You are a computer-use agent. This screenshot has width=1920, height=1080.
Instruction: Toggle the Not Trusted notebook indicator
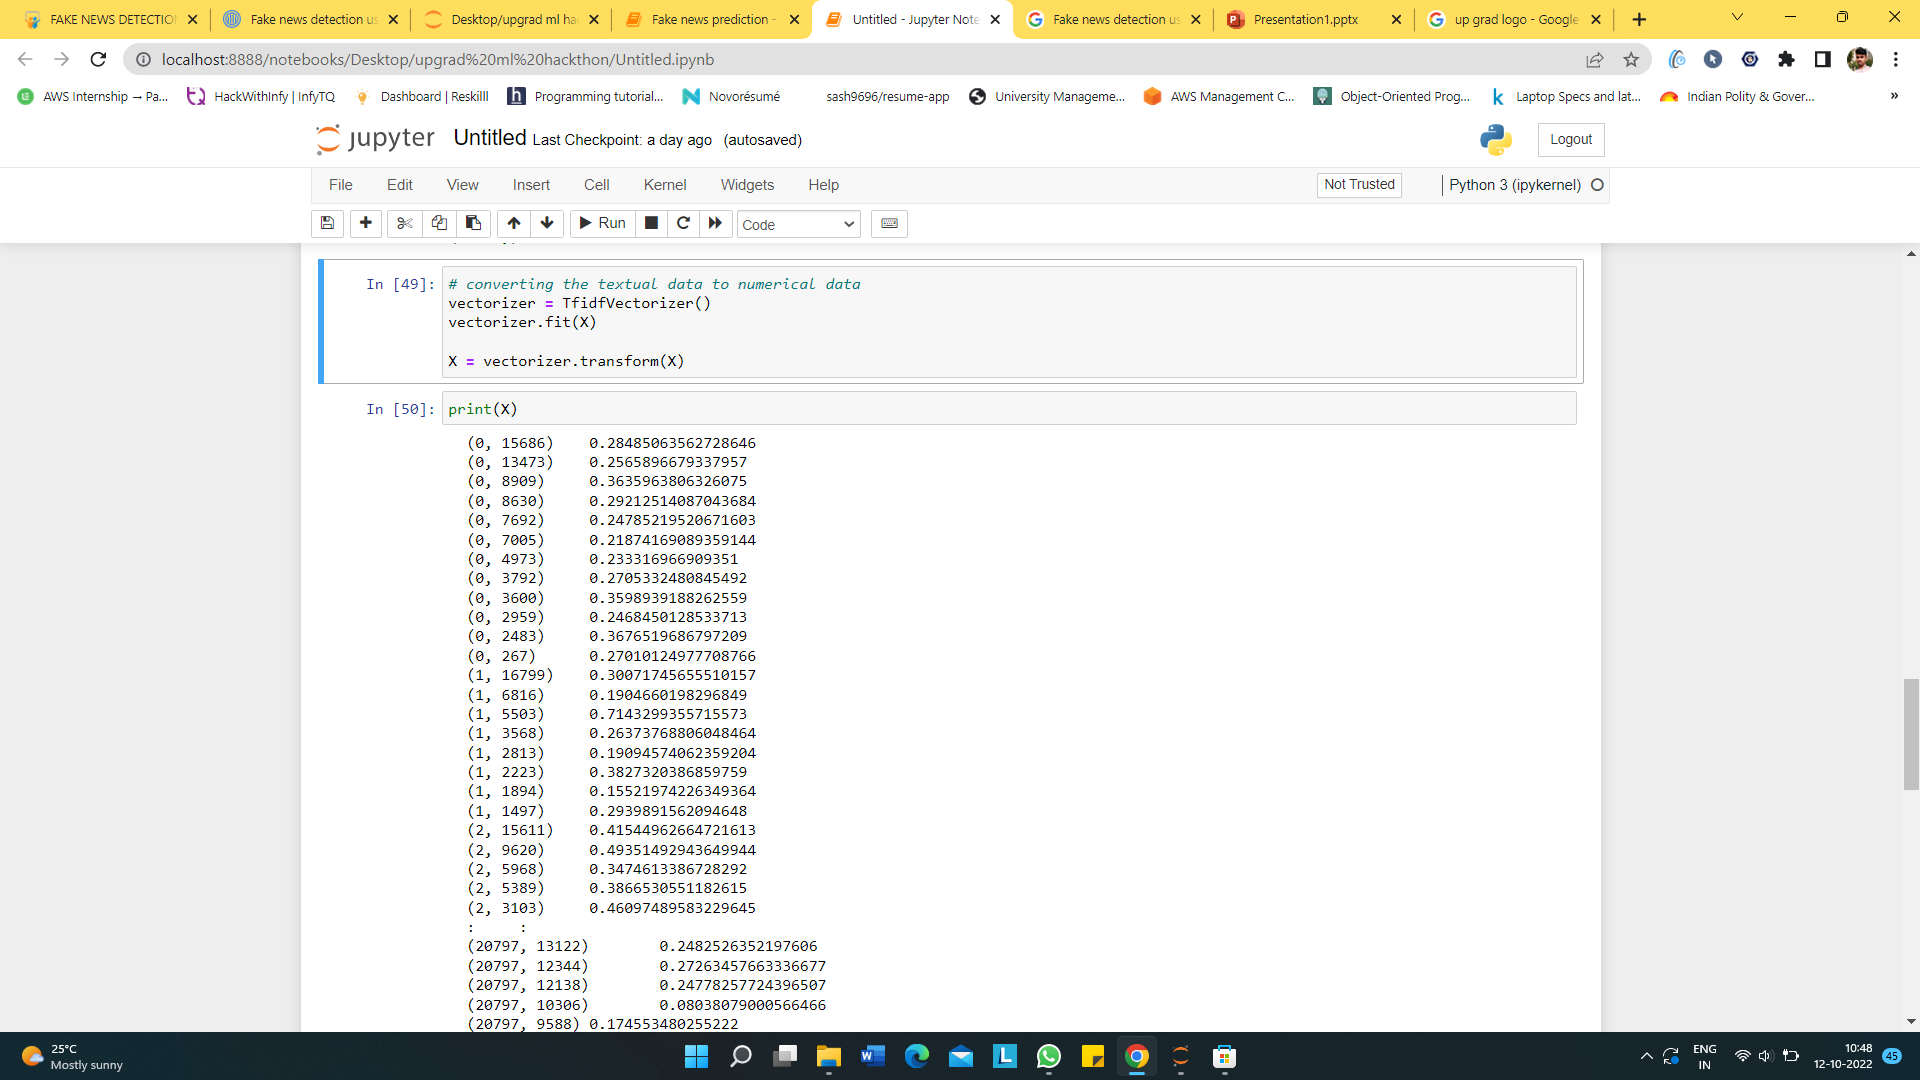pos(1359,184)
